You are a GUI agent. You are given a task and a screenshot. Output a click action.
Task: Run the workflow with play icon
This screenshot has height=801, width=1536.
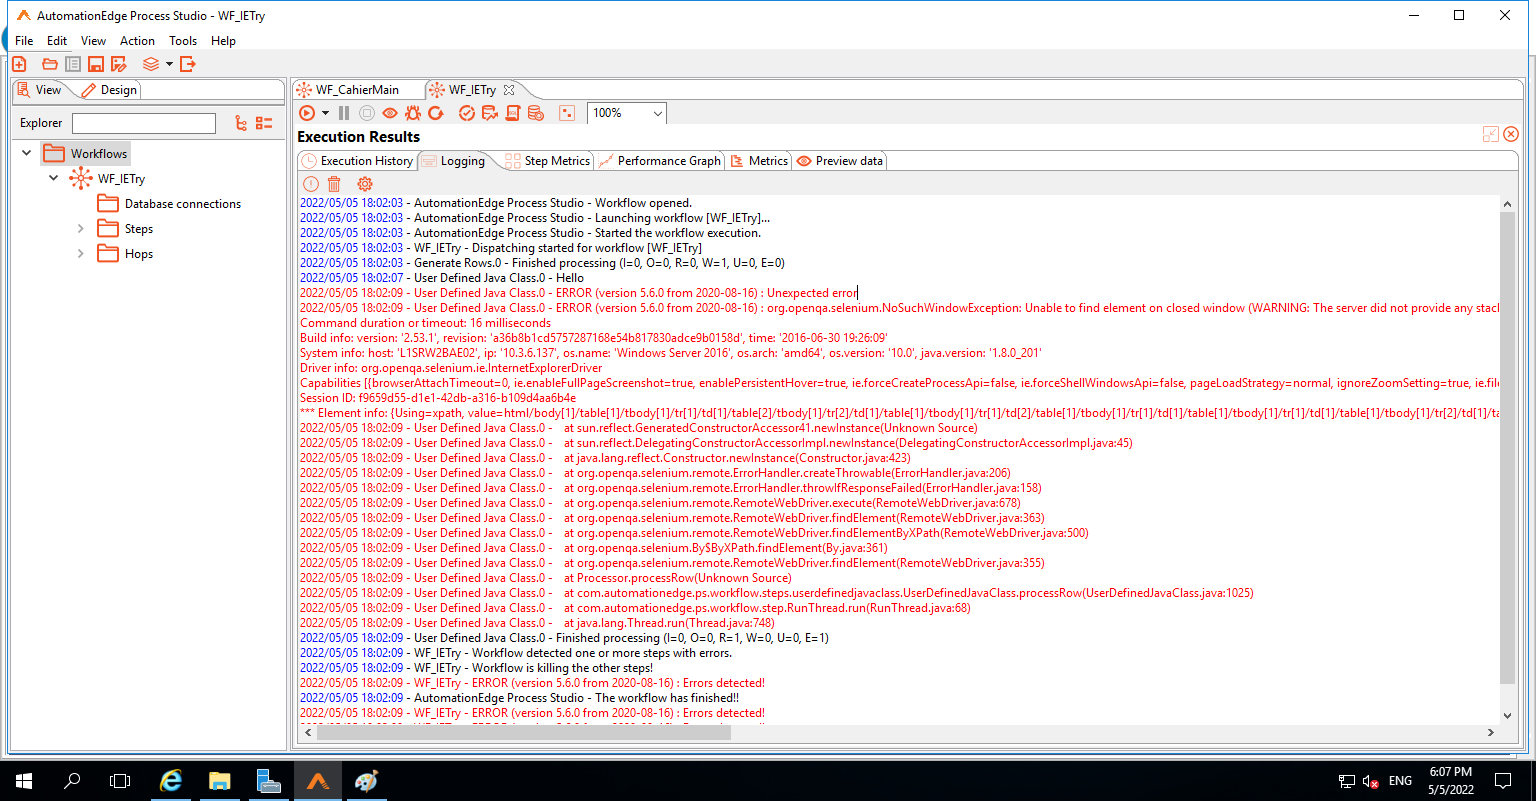(307, 113)
